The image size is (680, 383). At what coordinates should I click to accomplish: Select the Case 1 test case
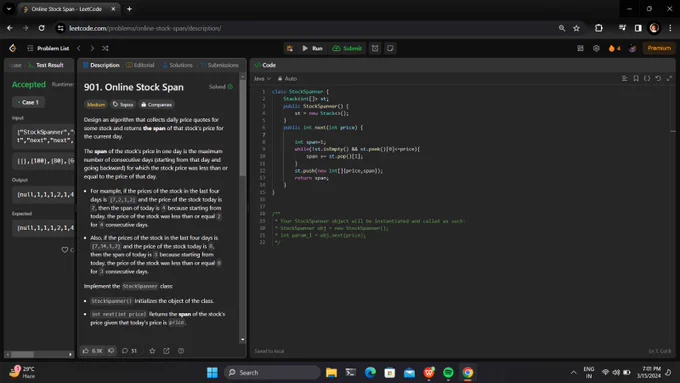point(28,102)
